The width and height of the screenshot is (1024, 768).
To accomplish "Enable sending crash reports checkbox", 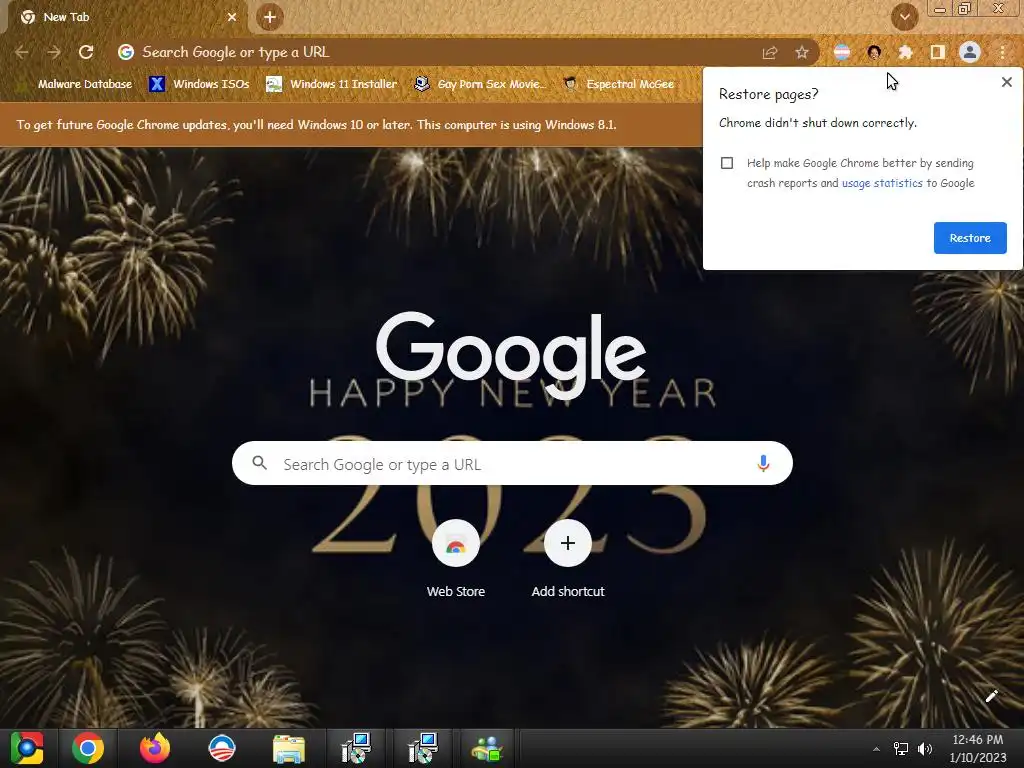I will [x=727, y=163].
